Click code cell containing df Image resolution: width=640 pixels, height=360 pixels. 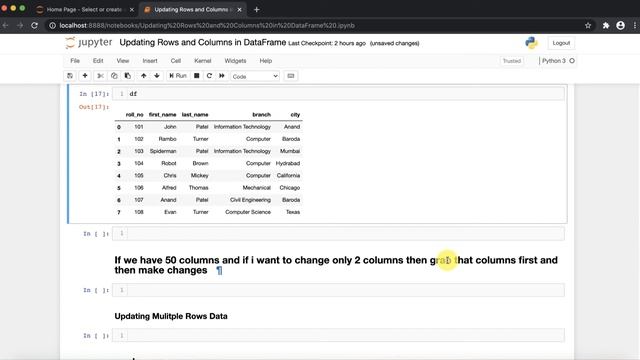(x=338, y=94)
